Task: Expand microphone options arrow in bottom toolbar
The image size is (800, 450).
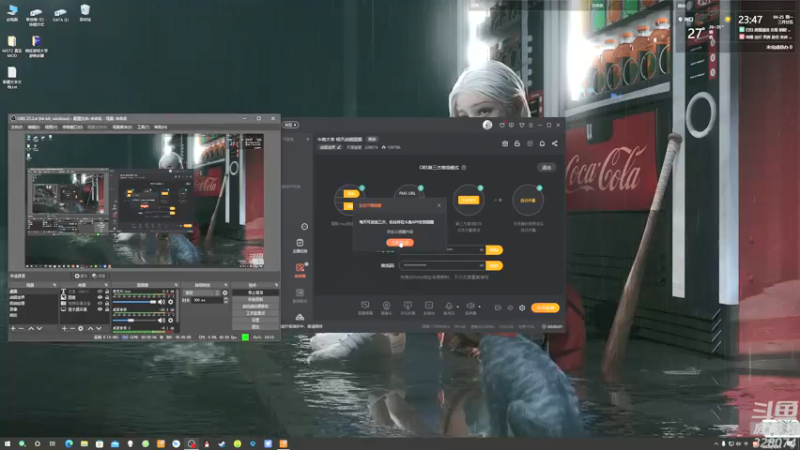Action: [458, 307]
